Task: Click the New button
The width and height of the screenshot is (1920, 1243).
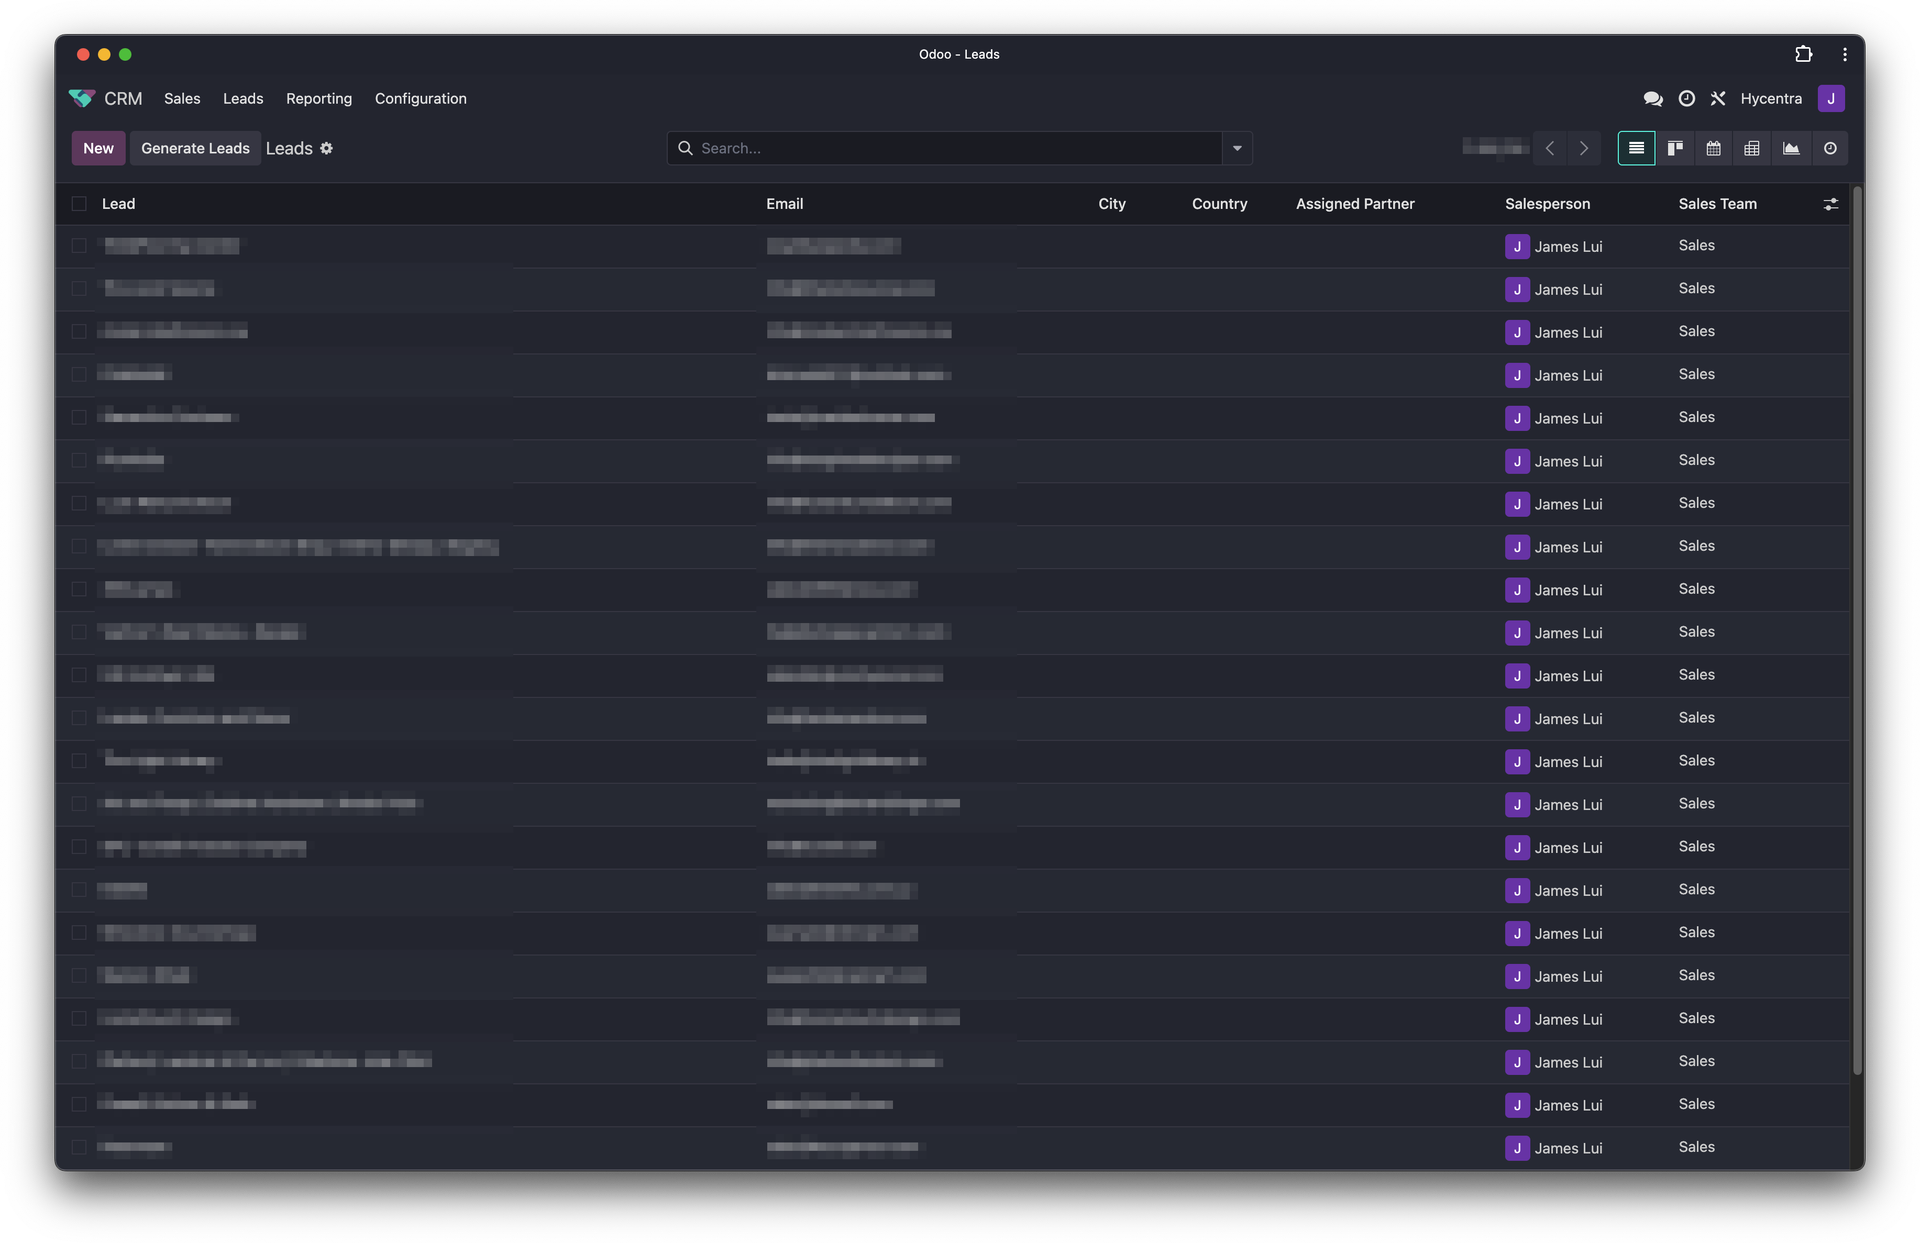Action: coord(98,148)
